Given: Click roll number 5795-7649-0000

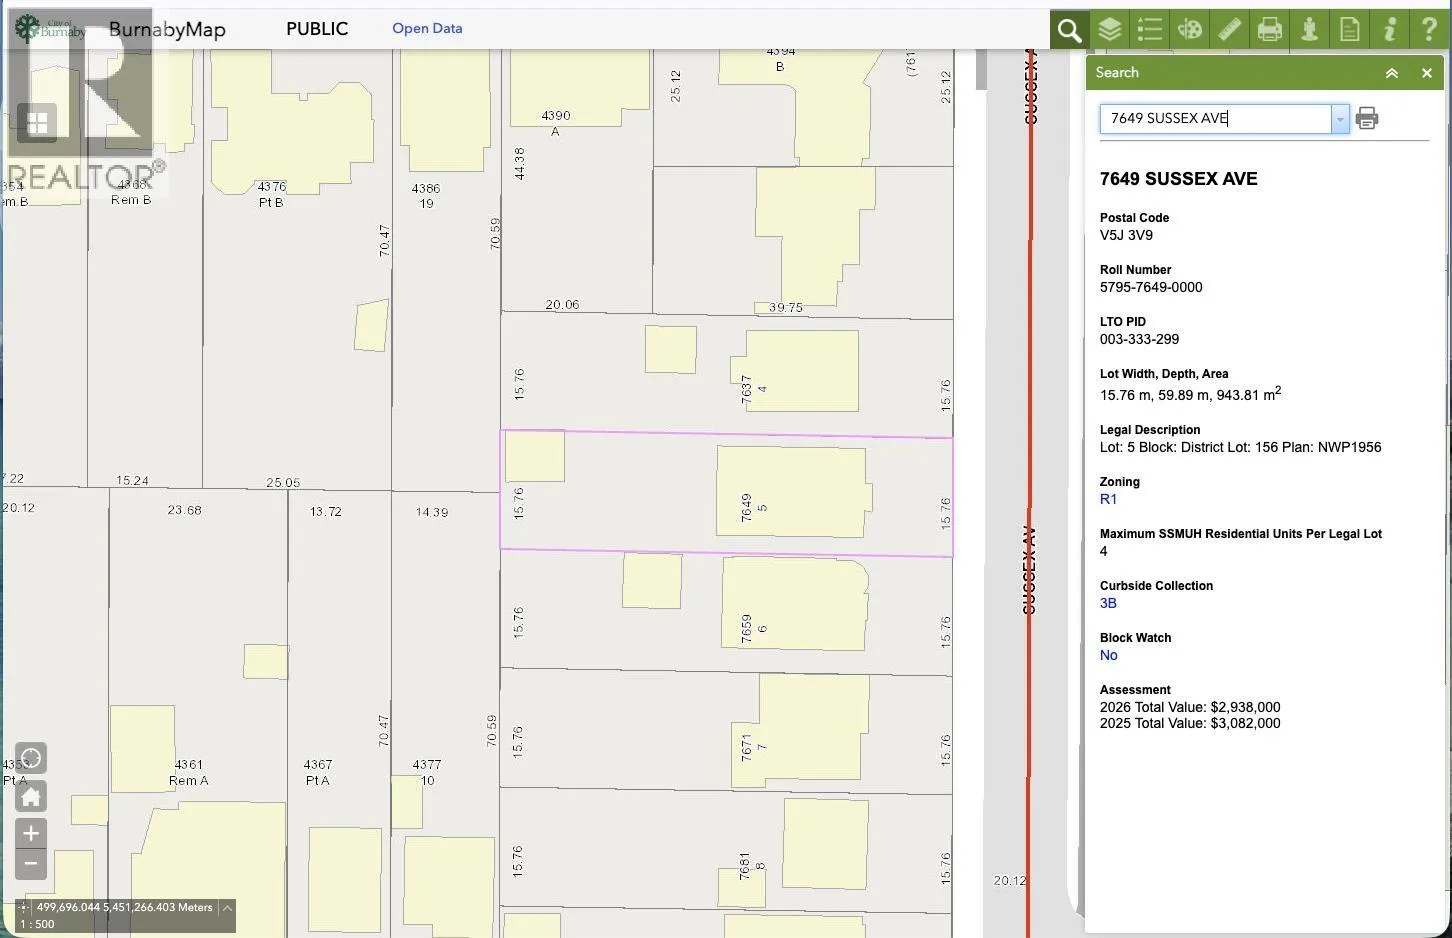Looking at the screenshot, I should (1151, 287).
